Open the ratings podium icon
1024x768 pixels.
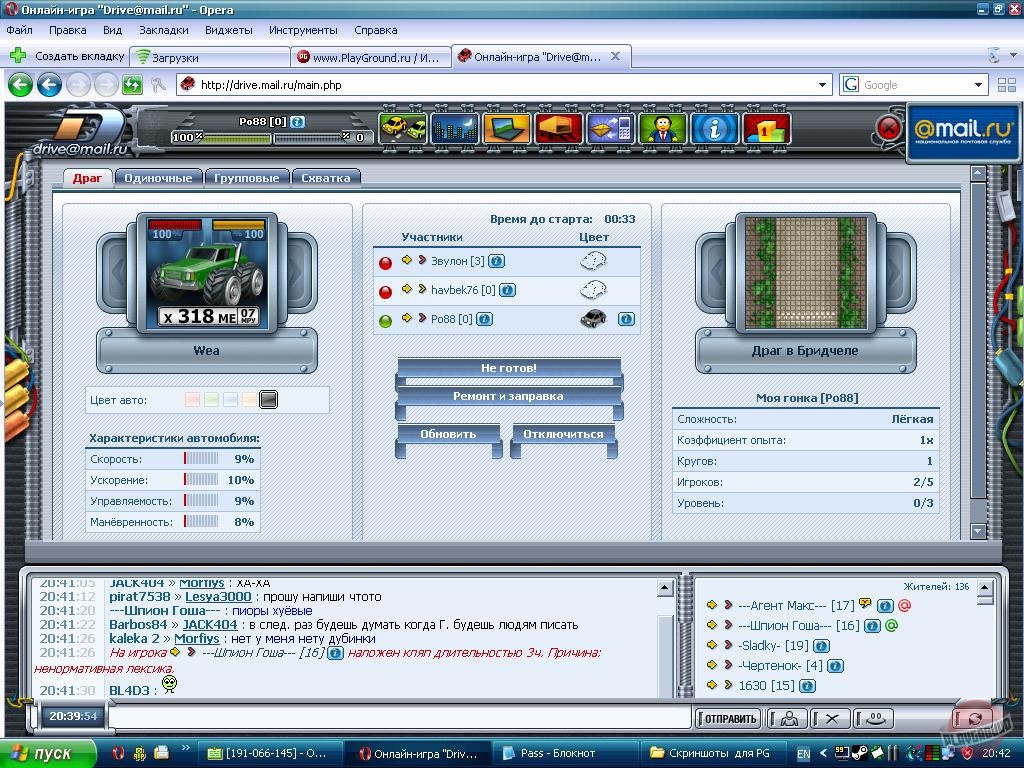766,129
